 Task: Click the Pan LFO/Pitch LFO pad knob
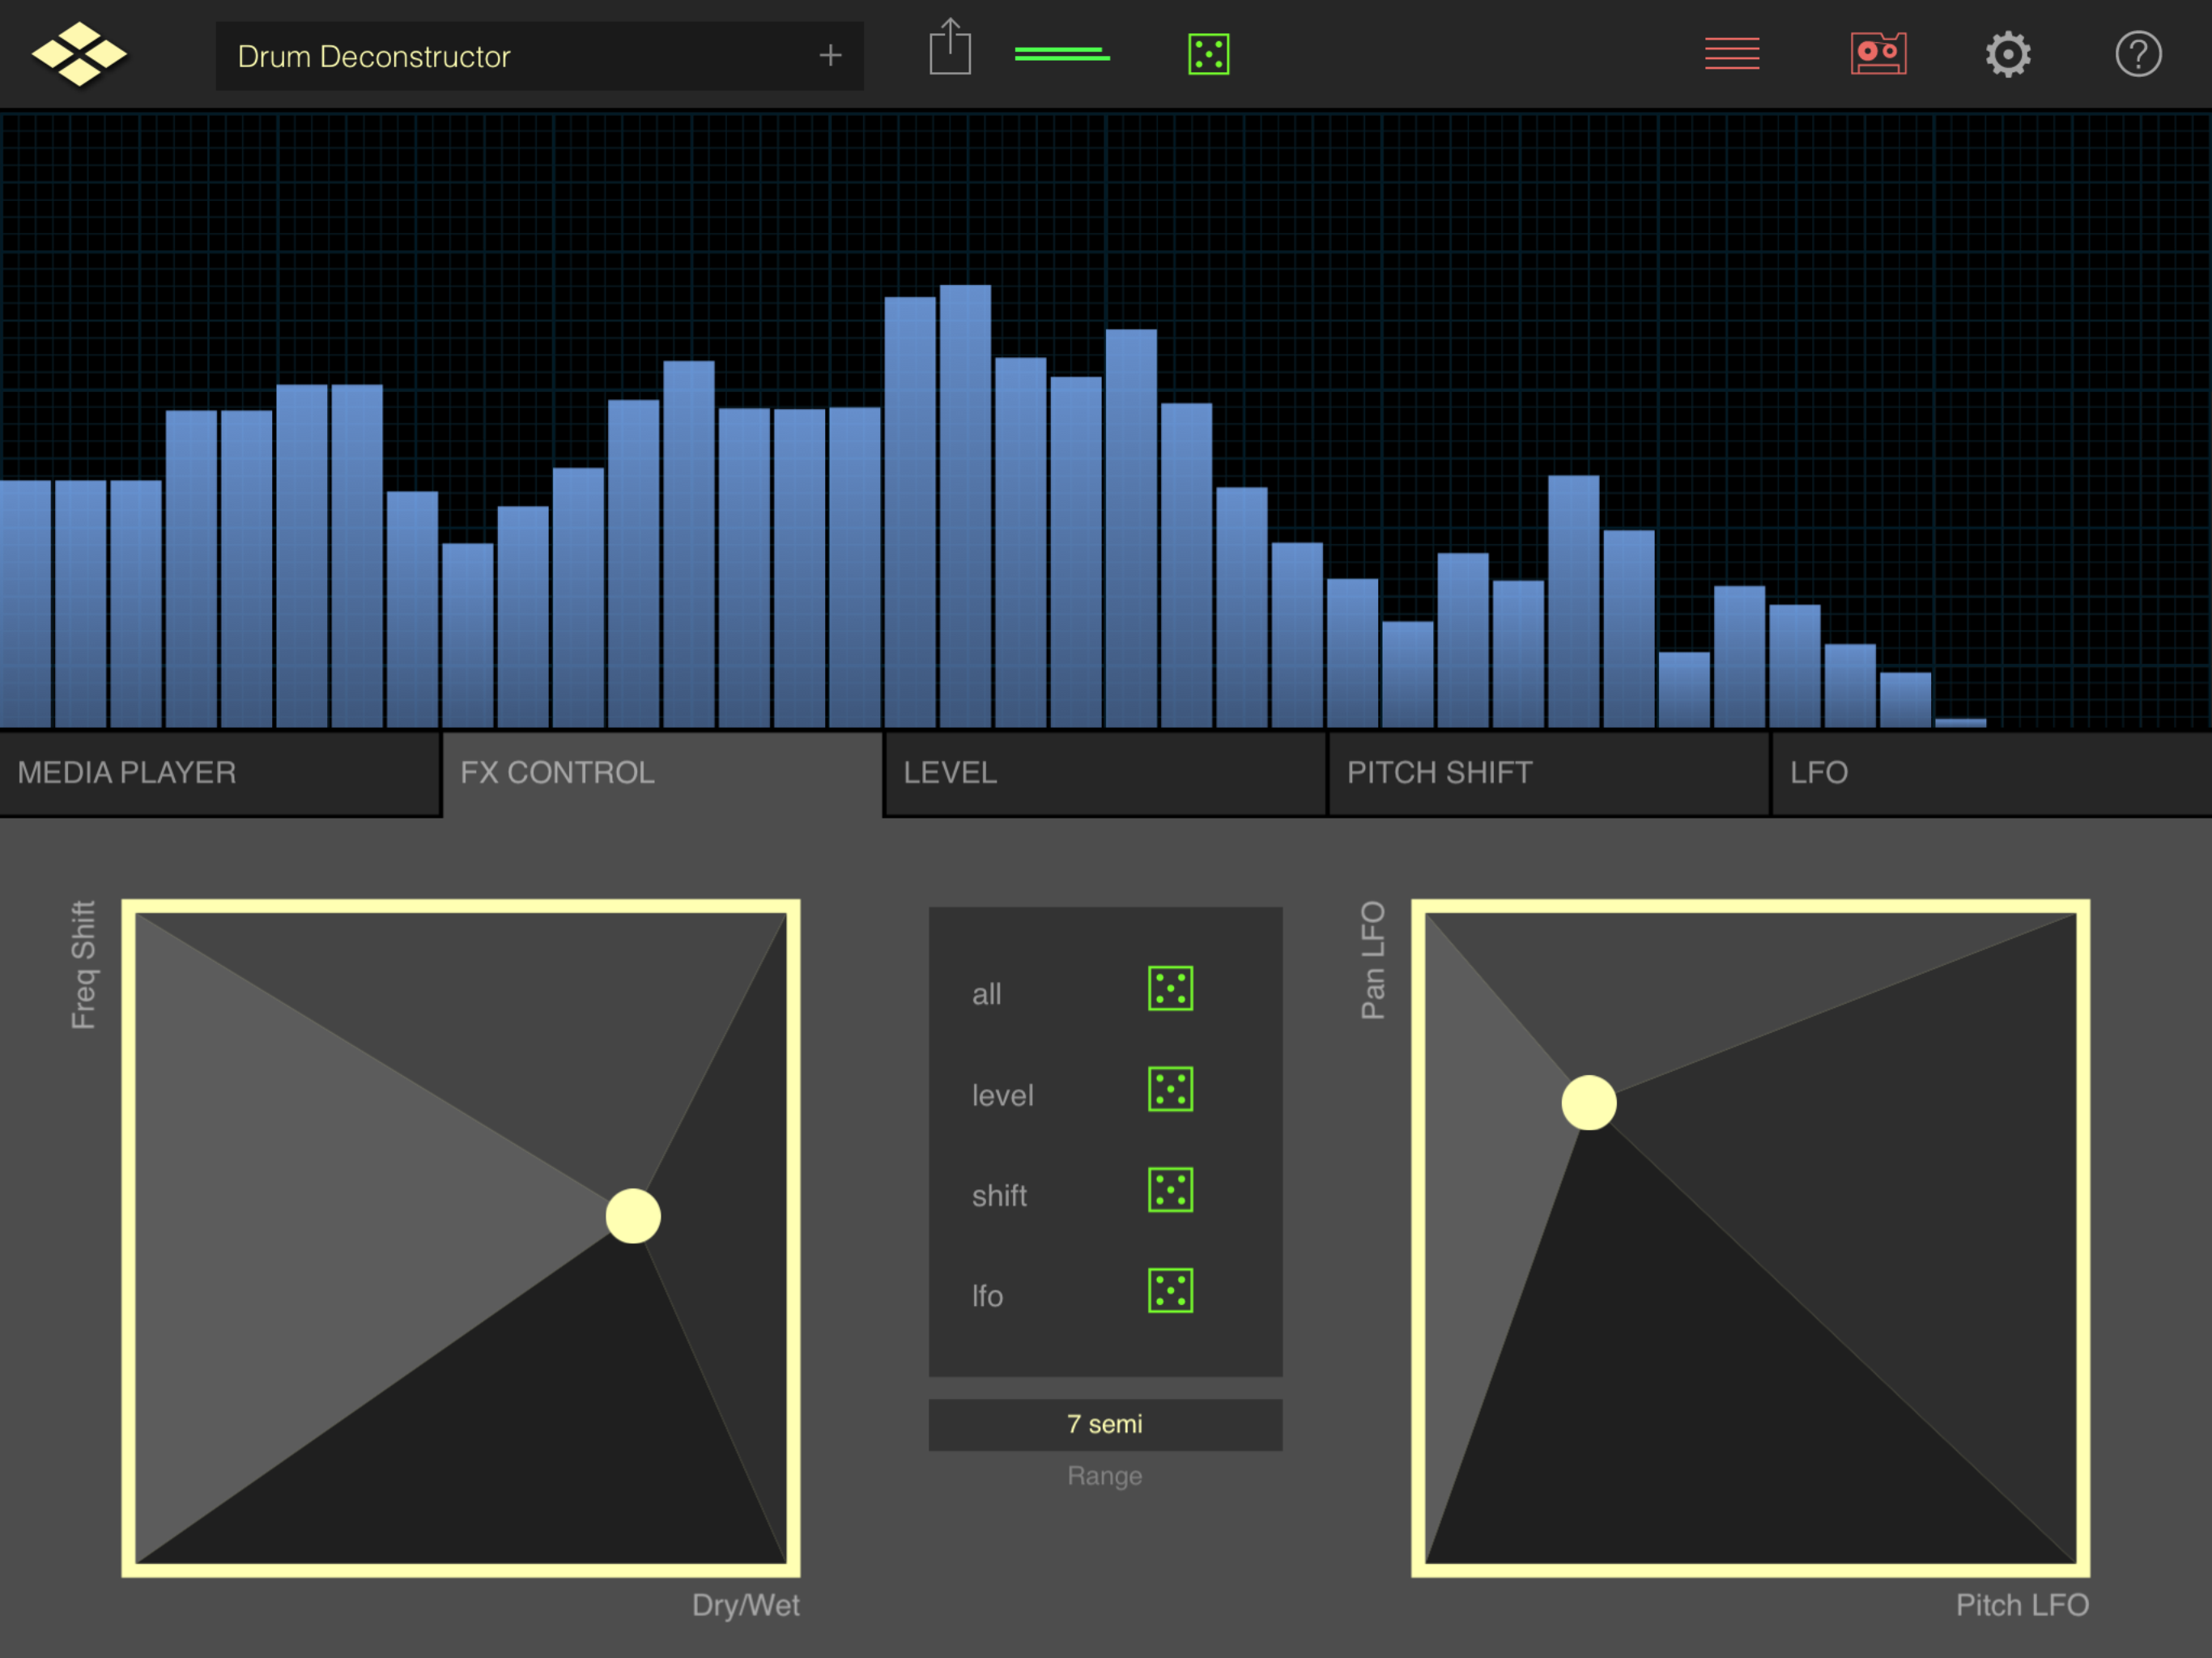click(x=1588, y=1103)
